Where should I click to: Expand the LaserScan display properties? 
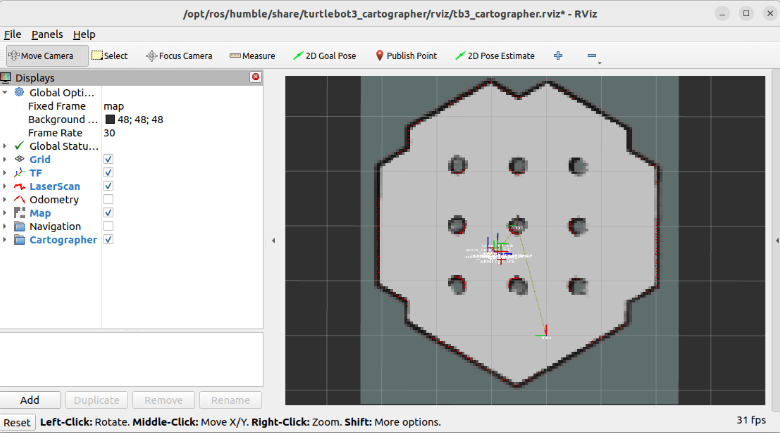(5, 186)
